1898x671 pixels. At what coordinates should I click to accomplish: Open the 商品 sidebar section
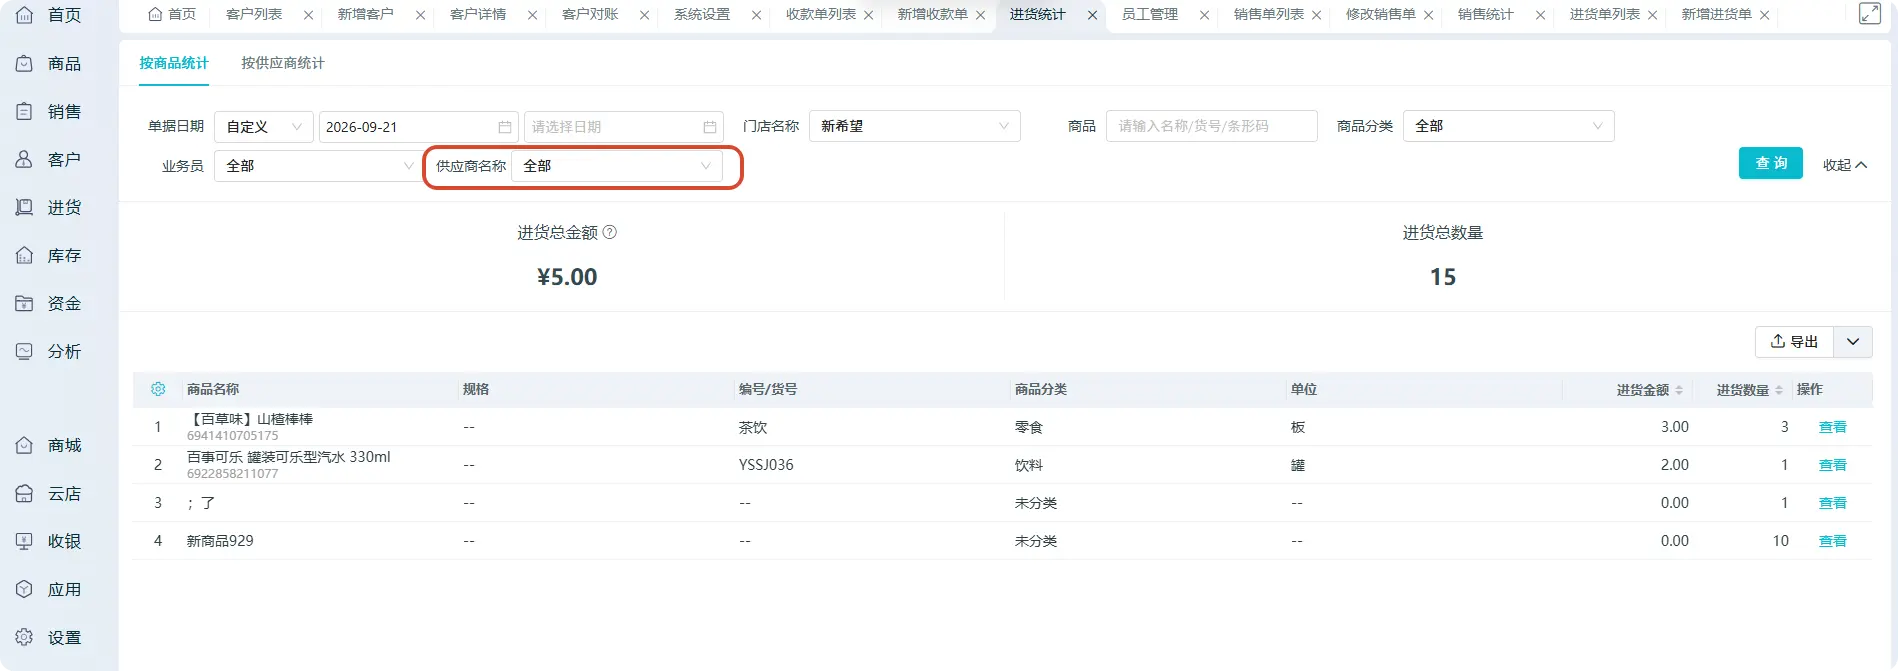(x=50, y=64)
